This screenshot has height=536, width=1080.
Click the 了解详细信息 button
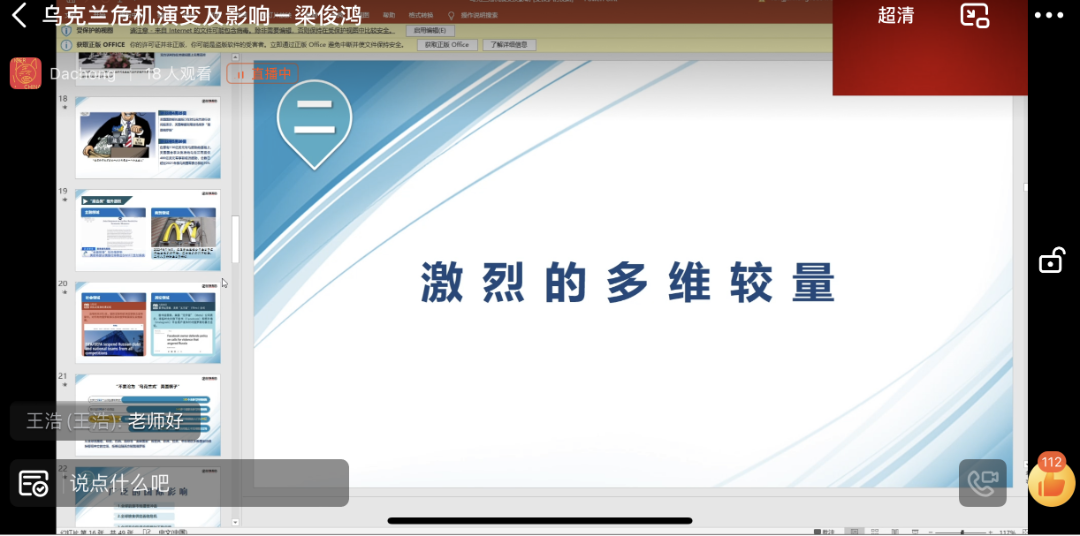coord(509,45)
